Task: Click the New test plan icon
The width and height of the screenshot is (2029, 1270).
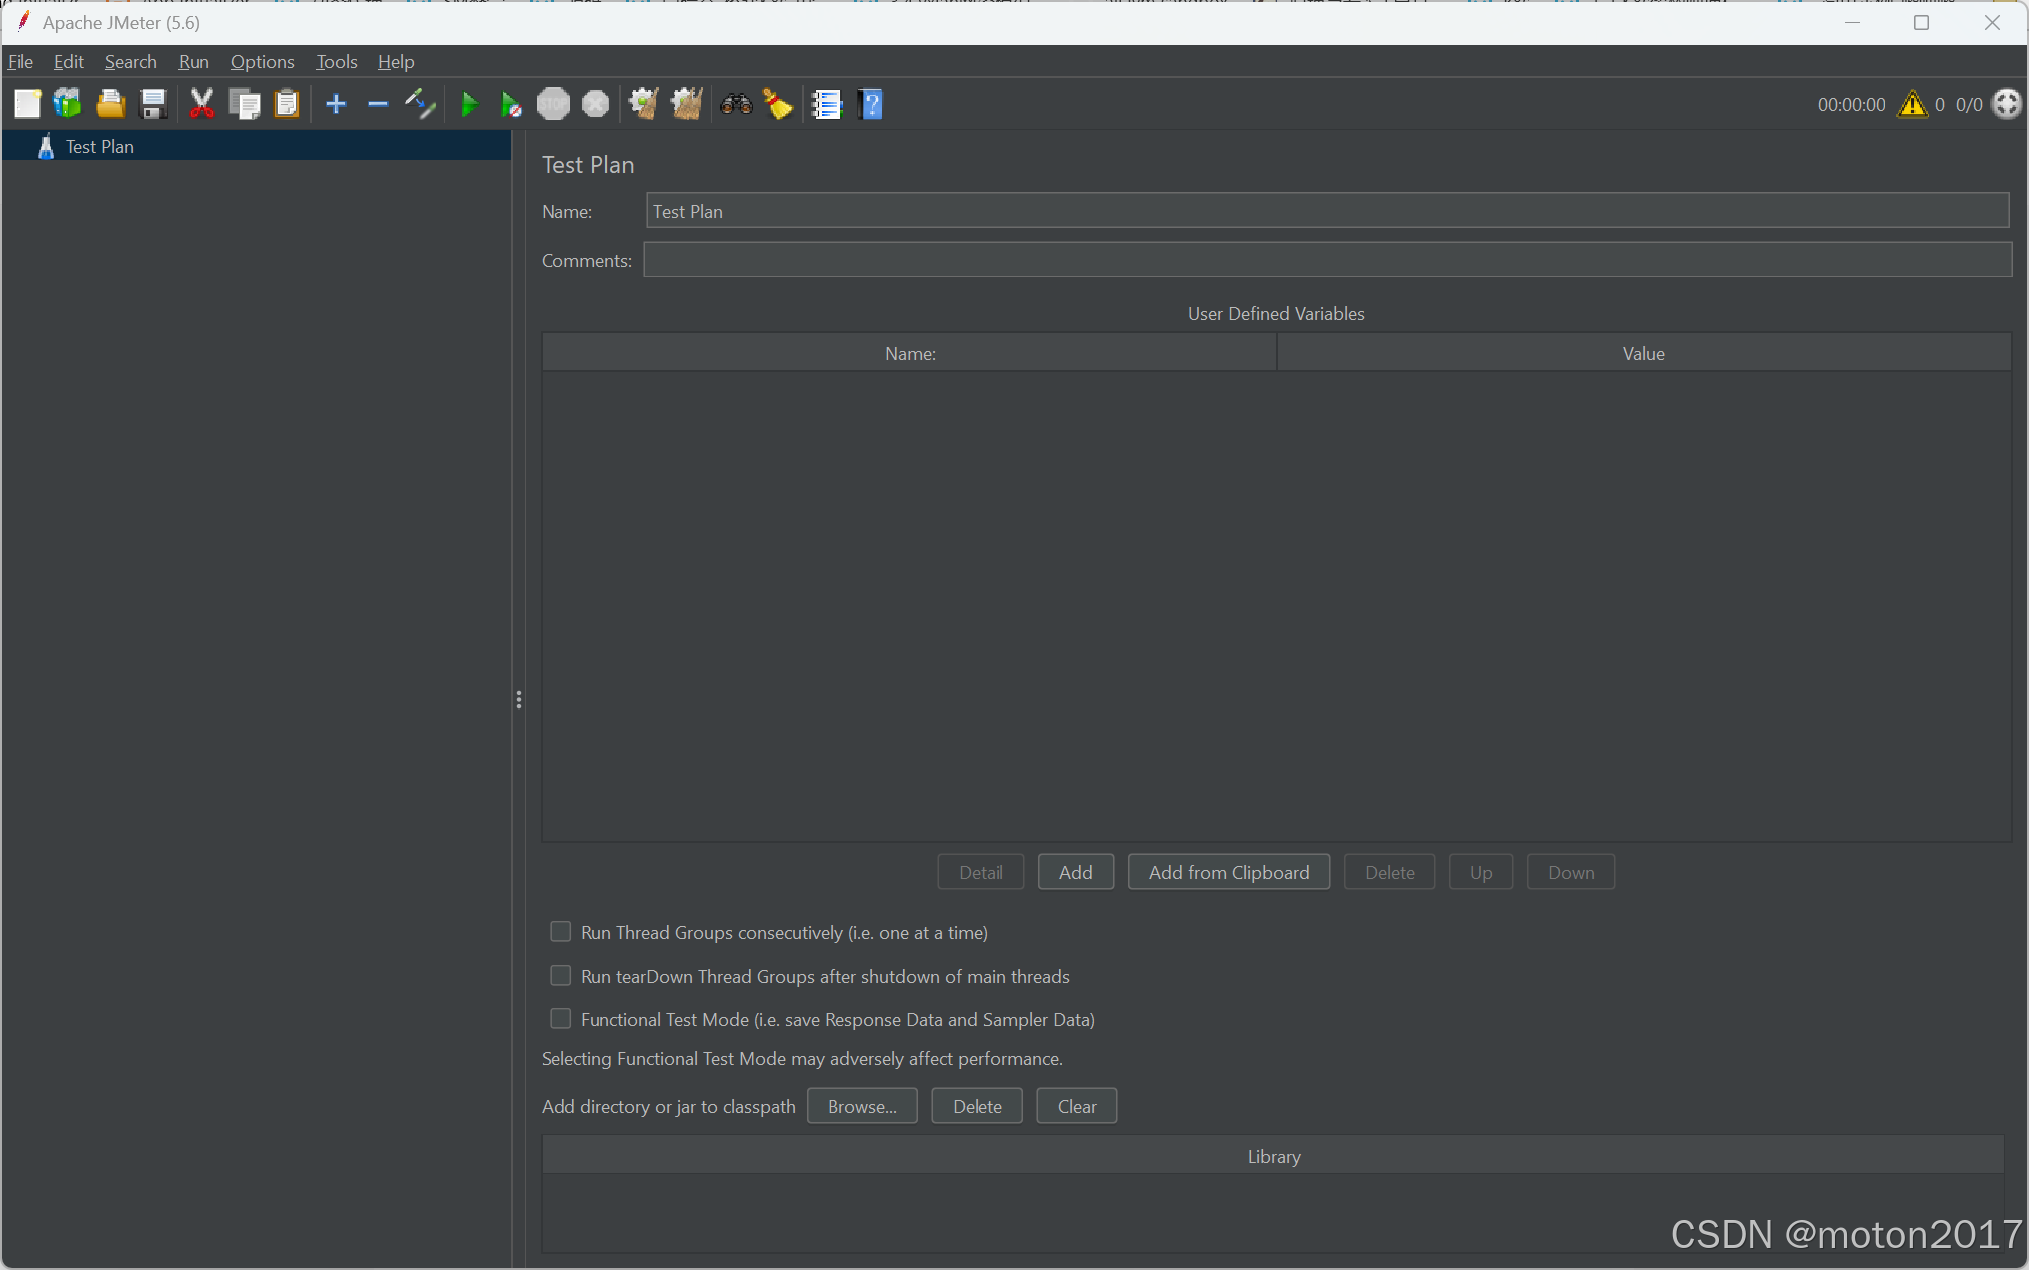Action: (x=27, y=104)
